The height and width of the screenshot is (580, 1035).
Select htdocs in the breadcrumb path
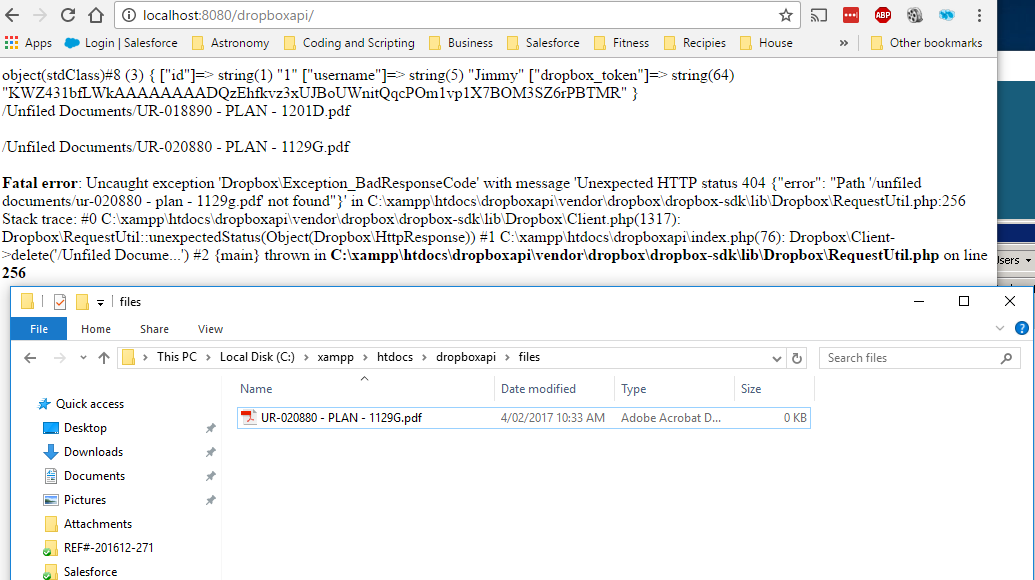point(395,357)
